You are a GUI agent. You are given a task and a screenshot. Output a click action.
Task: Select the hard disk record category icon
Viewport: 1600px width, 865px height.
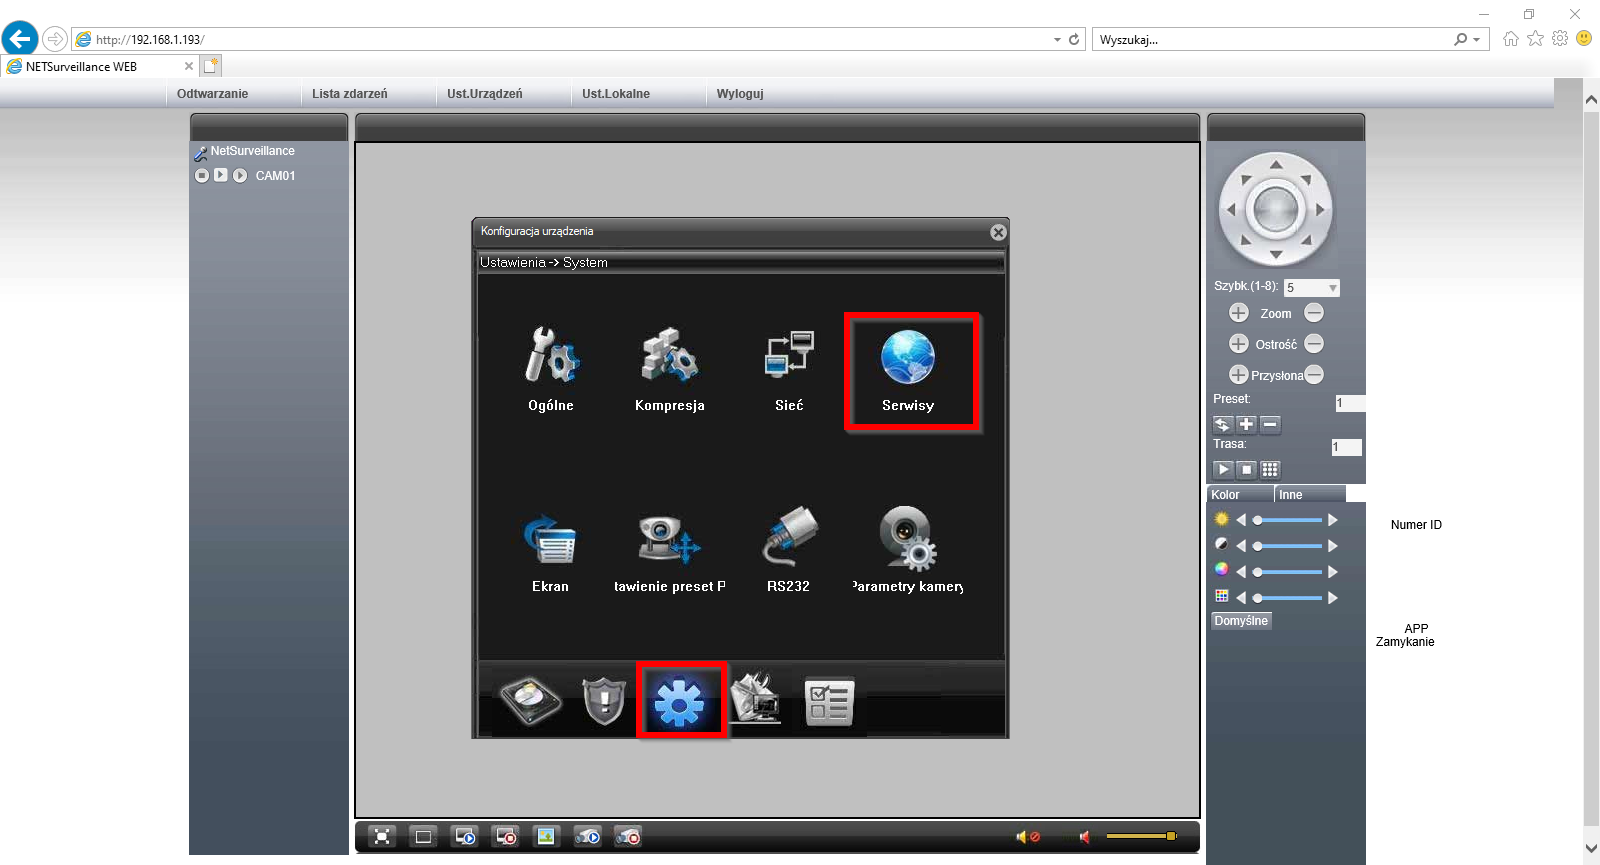(531, 701)
